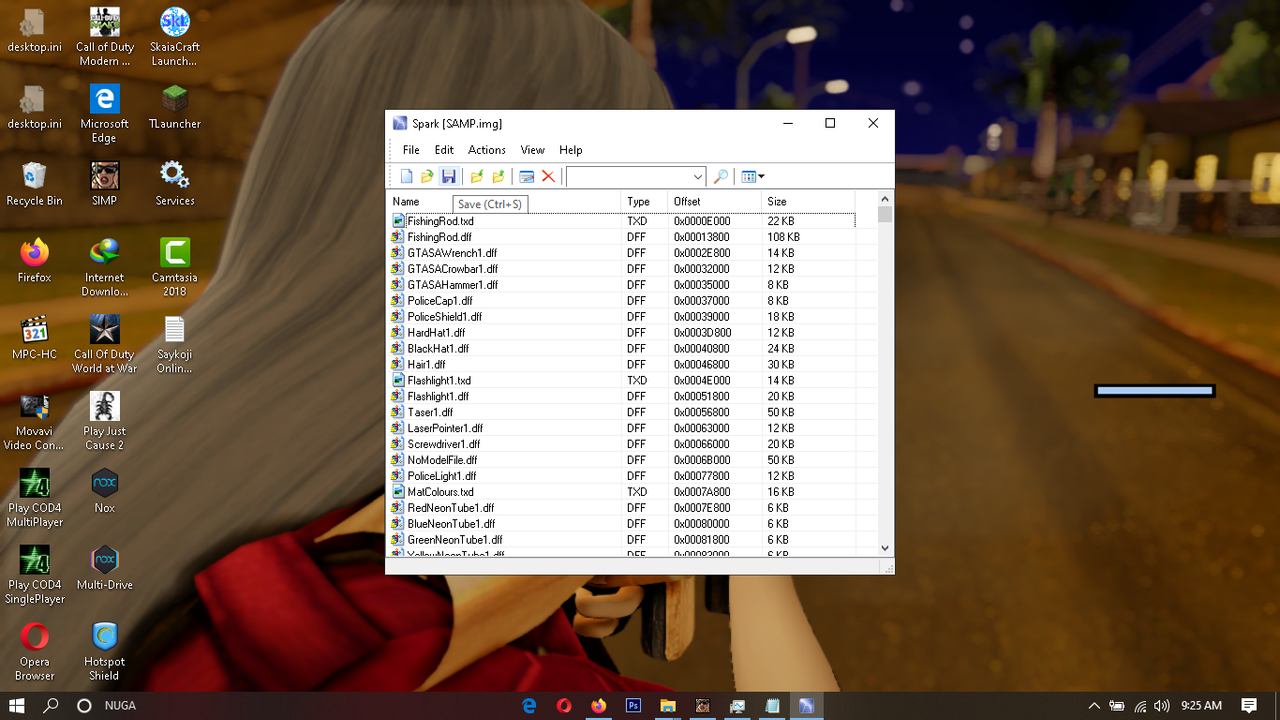Click the Services gear desktop icon
Viewport: 1280px width, 720px height.
pyautogui.click(x=174, y=184)
